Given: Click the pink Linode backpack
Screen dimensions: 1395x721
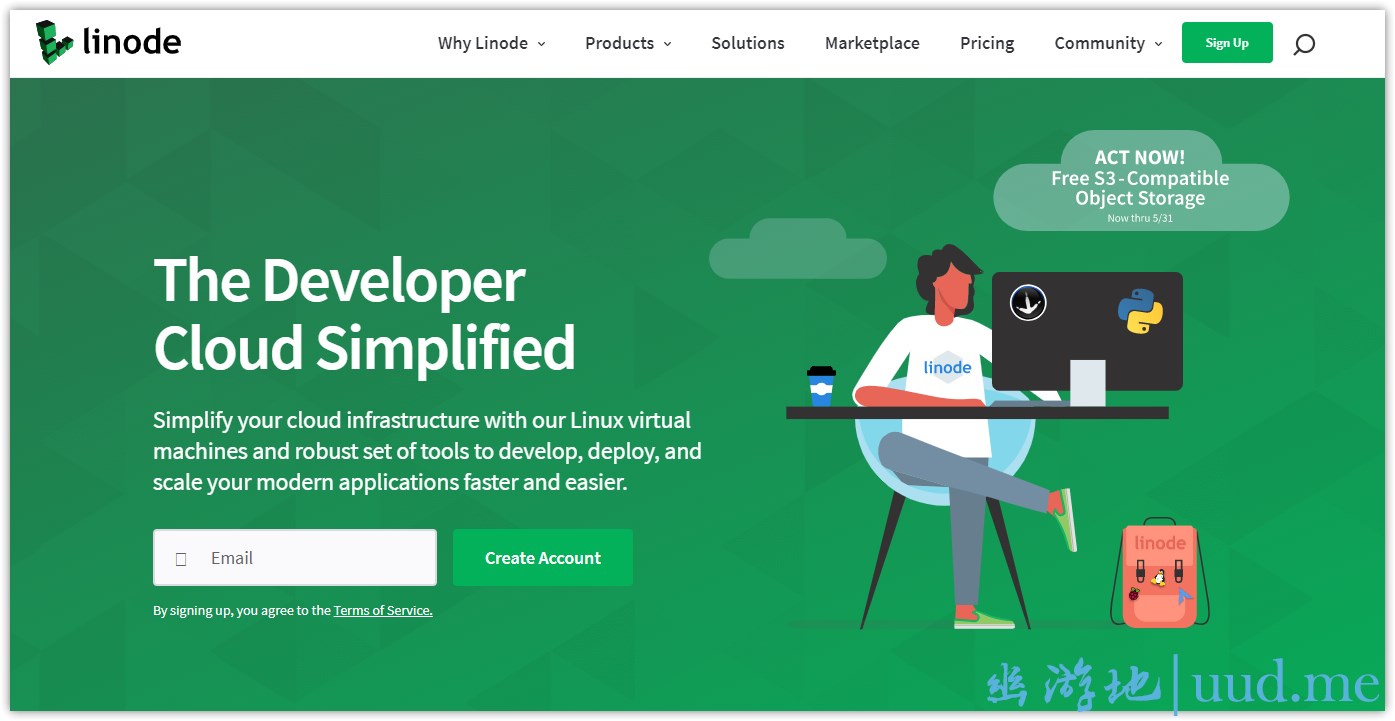Looking at the screenshot, I should (1160, 575).
